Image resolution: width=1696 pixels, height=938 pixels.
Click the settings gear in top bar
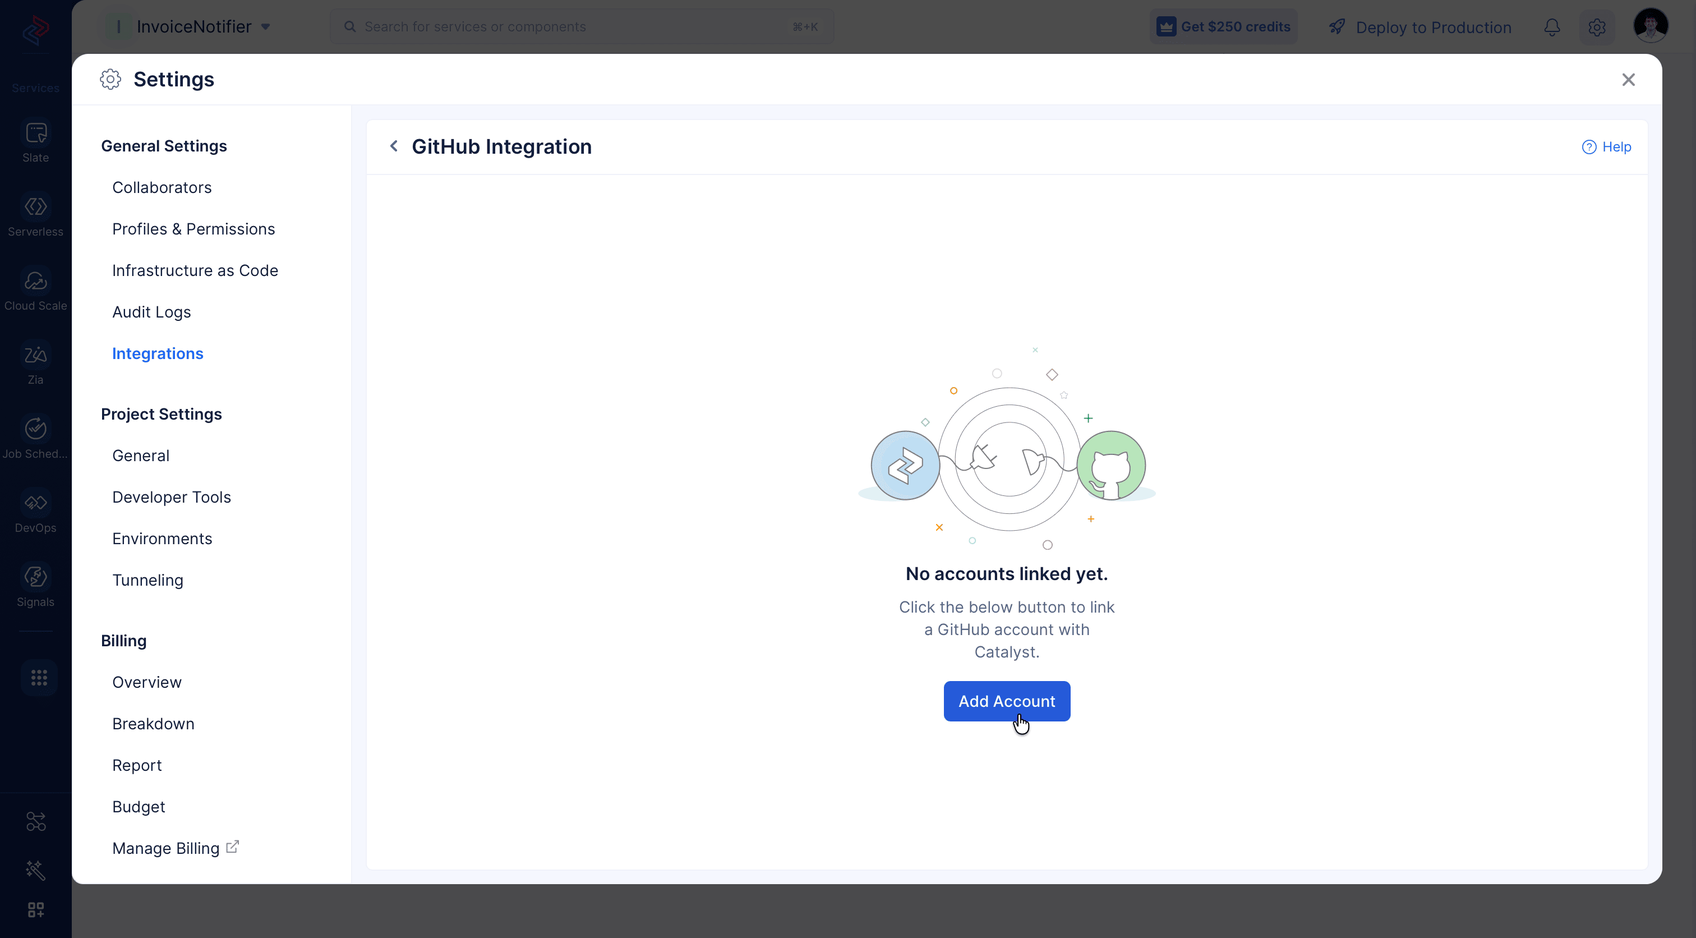coord(1597,27)
